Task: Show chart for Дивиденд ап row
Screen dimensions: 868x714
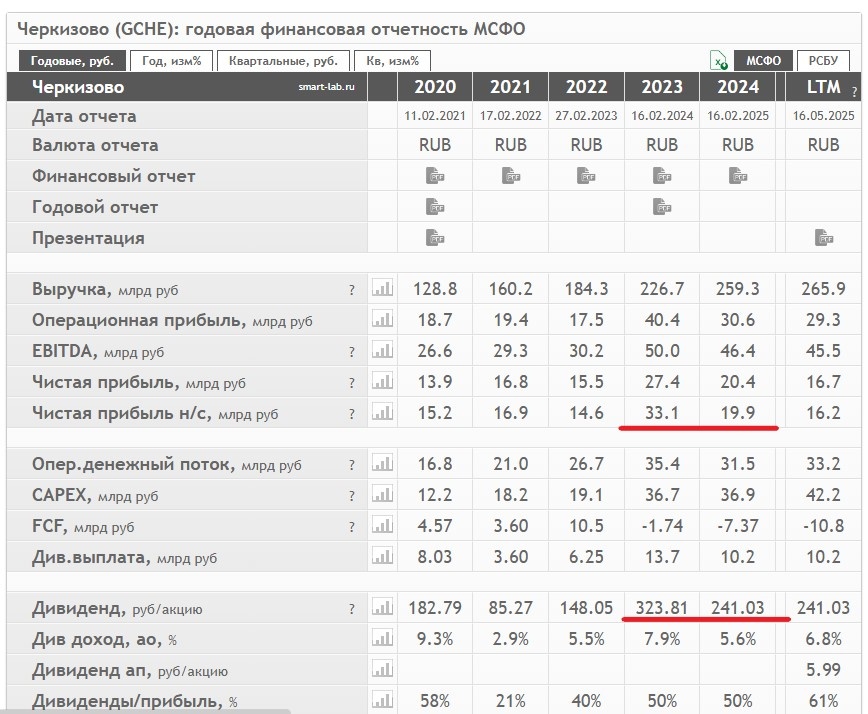Action: pyautogui.click(x=383, y=670)
